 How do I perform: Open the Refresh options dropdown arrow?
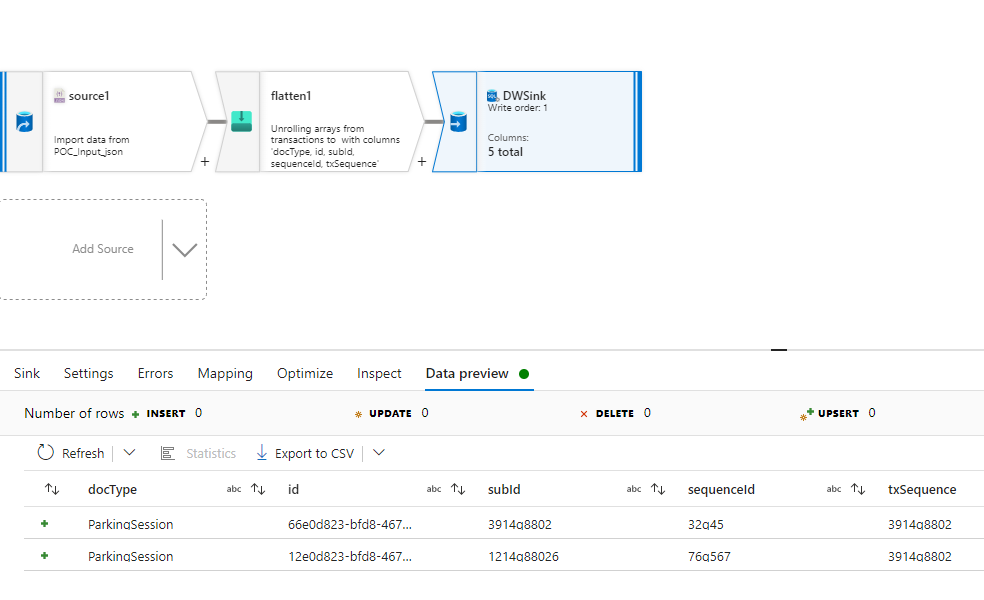point(129,453)
